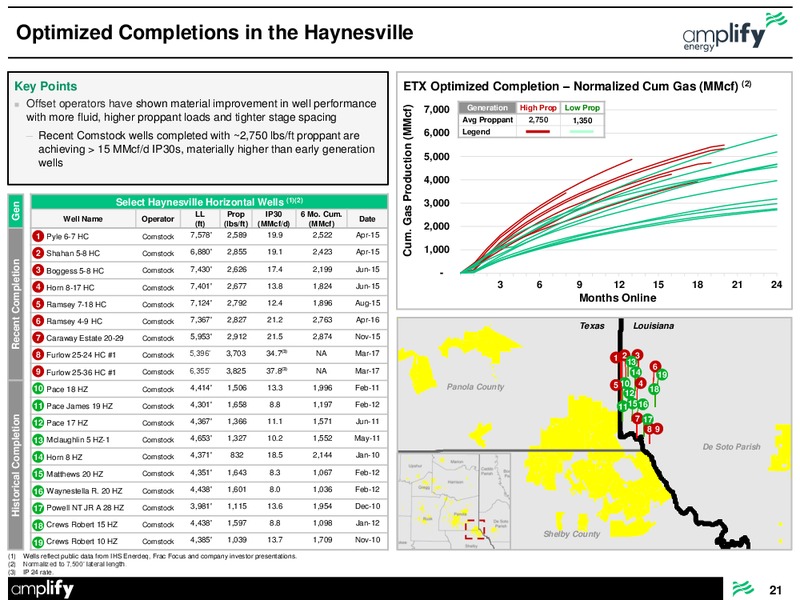Click the 'Panola County' map label

[x=475, y=387]
